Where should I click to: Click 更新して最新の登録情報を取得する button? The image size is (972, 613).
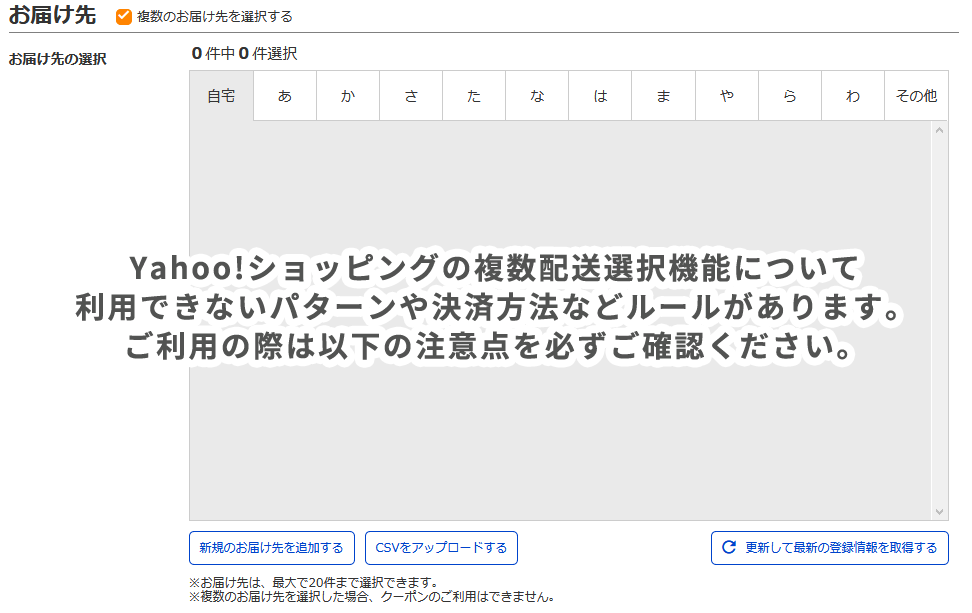tap(830, 548)
